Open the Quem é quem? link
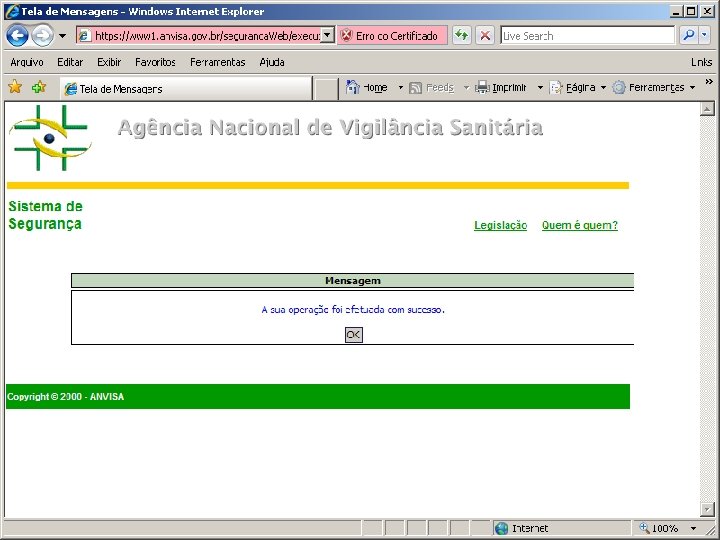Screen dimensions: 720x540 coord(579,225)
